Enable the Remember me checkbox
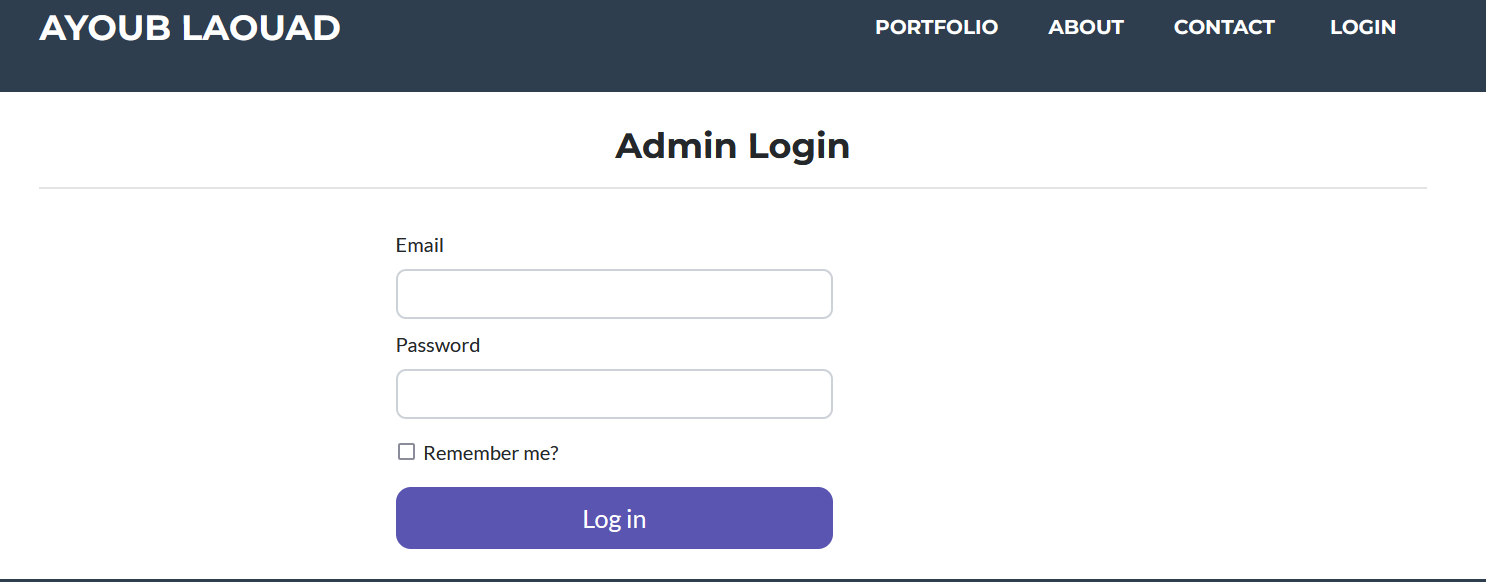Image resolution: width=1486 pixels, height=582 pixels. point(406,451)
